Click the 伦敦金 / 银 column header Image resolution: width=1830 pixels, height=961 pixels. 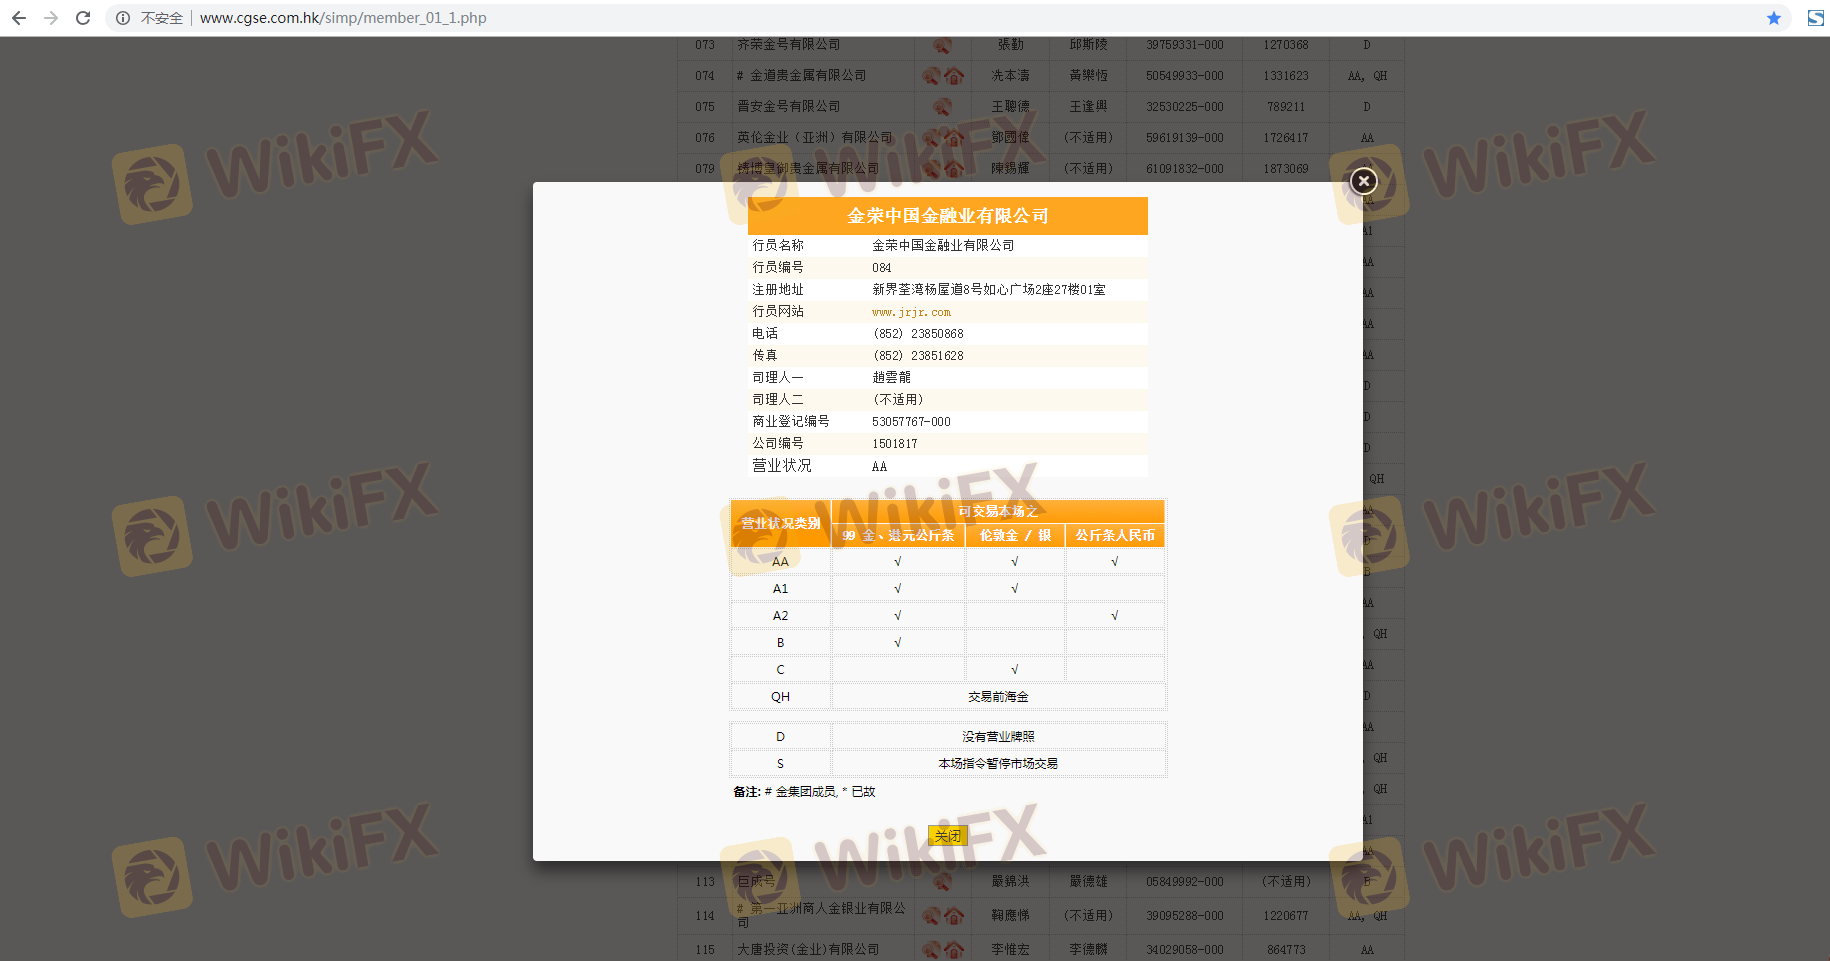(x=1015, y=536)
